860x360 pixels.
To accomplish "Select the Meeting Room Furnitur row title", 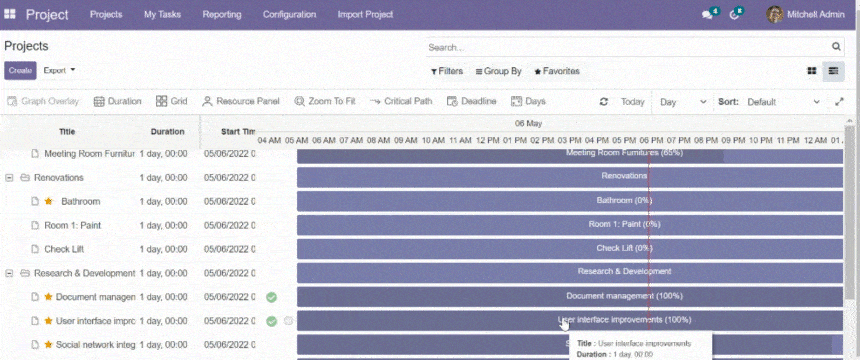I will click(89, 154).
